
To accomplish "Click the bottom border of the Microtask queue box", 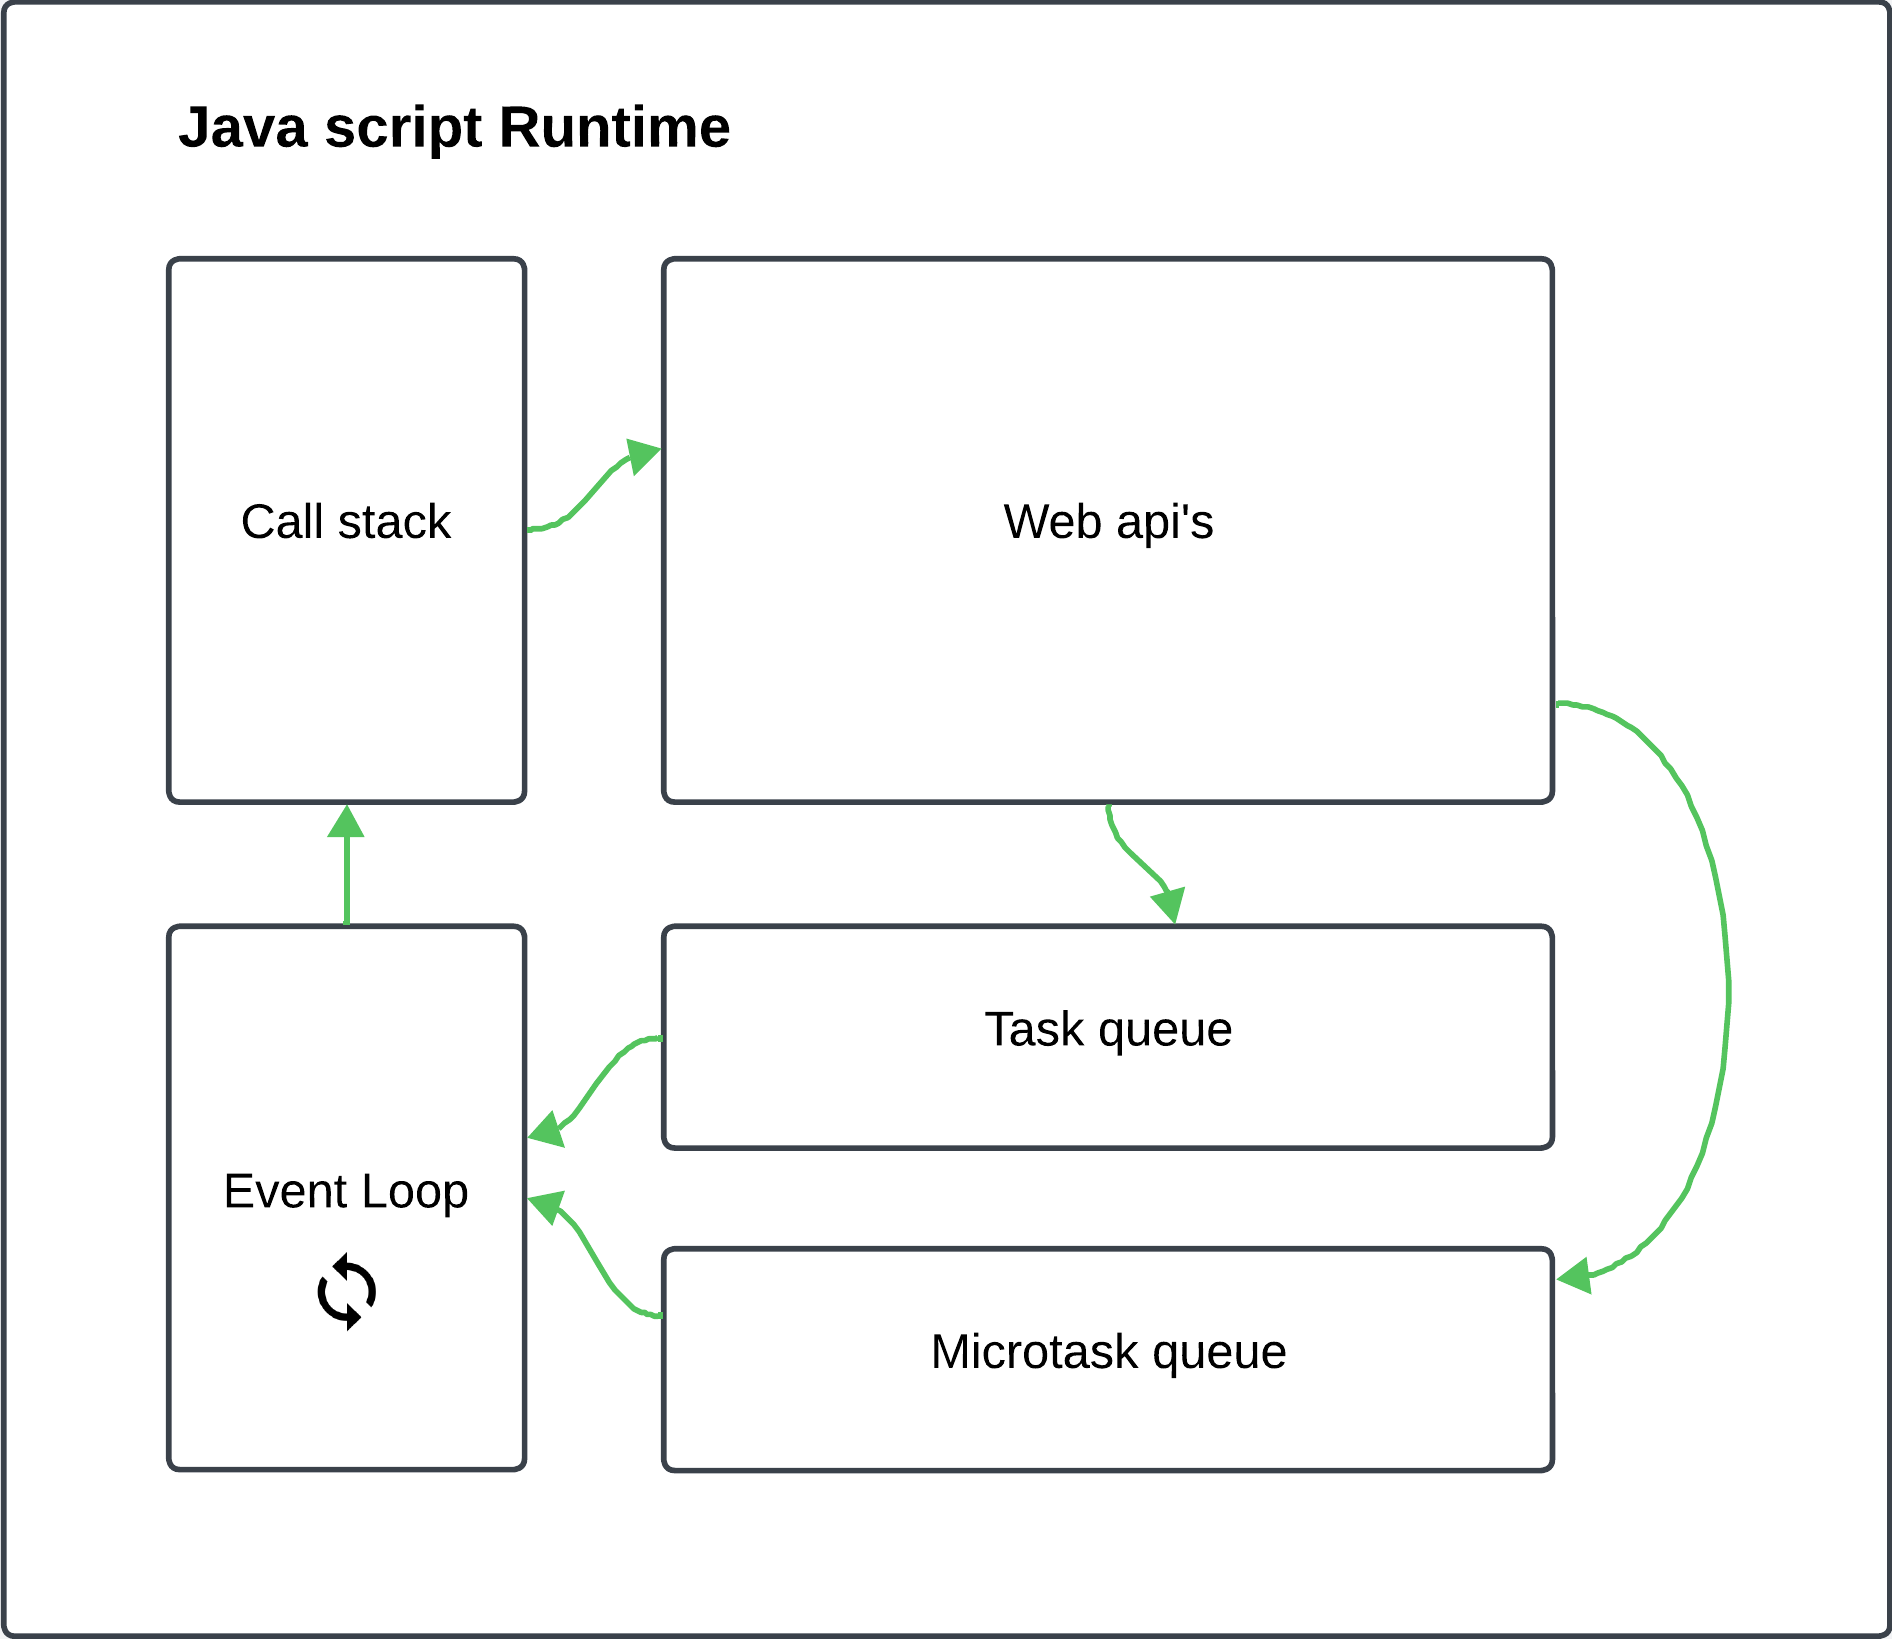I will pos(1108,1469).
